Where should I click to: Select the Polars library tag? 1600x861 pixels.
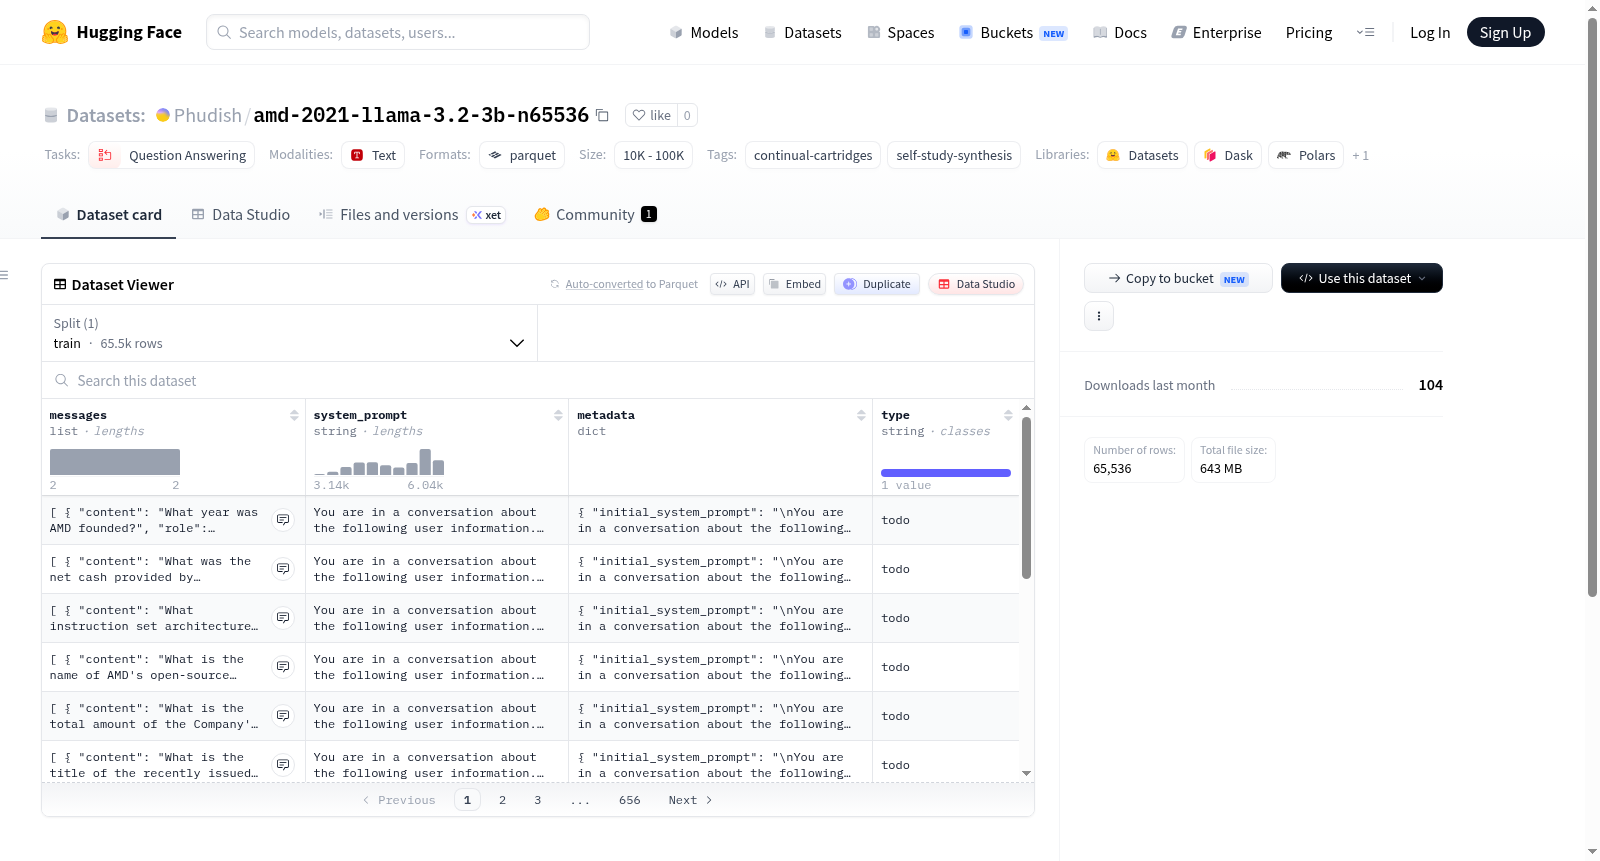(1306, 155)
